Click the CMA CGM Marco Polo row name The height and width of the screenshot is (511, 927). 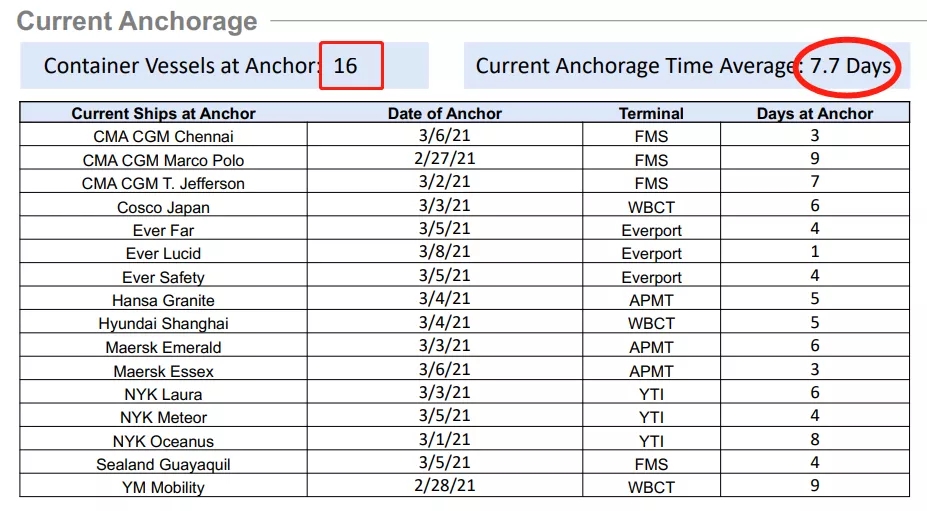(x=163, y=160)
